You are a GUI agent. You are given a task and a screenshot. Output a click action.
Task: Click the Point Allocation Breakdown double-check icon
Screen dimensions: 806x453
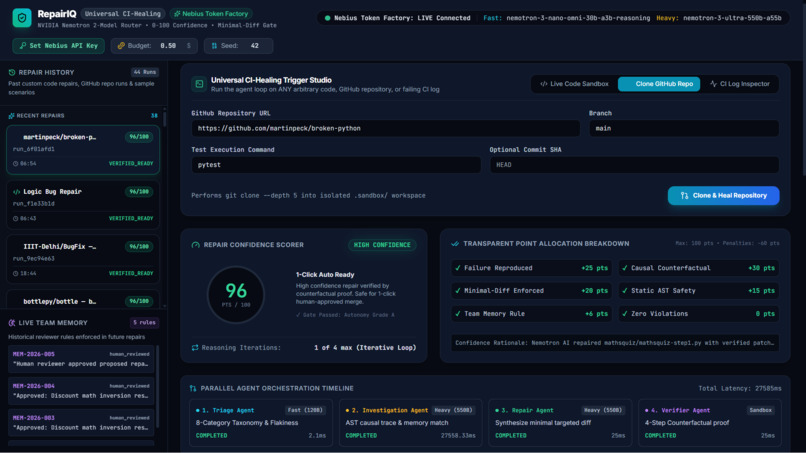[455, 244]
